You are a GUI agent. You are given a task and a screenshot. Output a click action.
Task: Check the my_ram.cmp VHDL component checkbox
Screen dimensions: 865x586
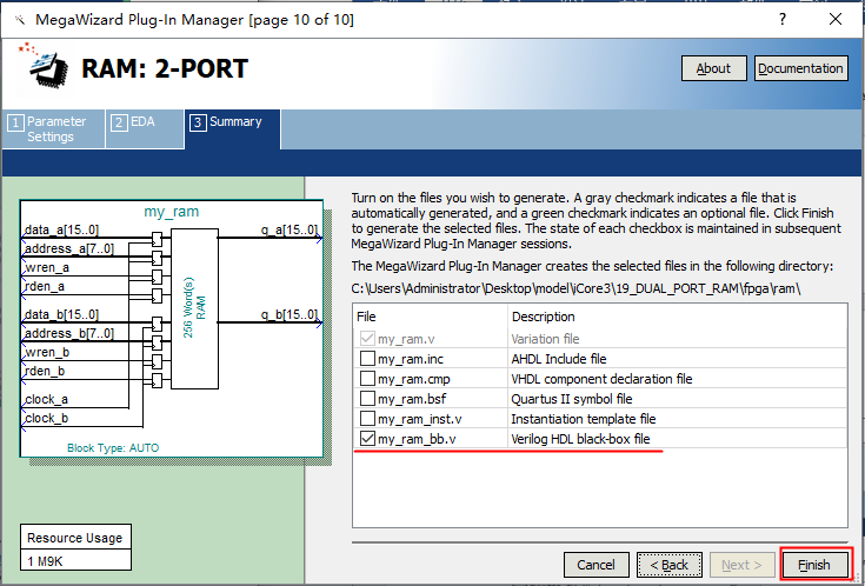(368, 379)
